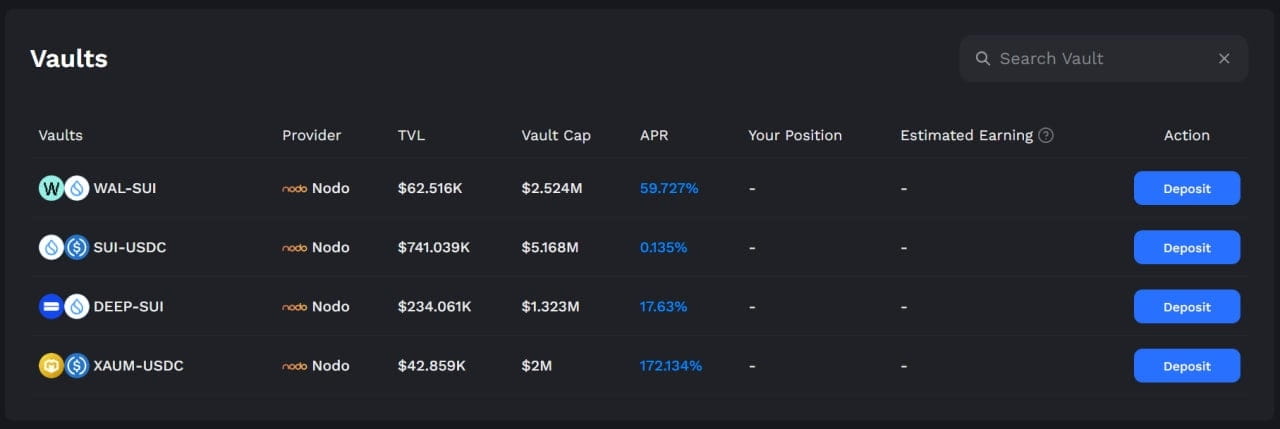Select the DEEP-SUI vault name

click(128, 307)
